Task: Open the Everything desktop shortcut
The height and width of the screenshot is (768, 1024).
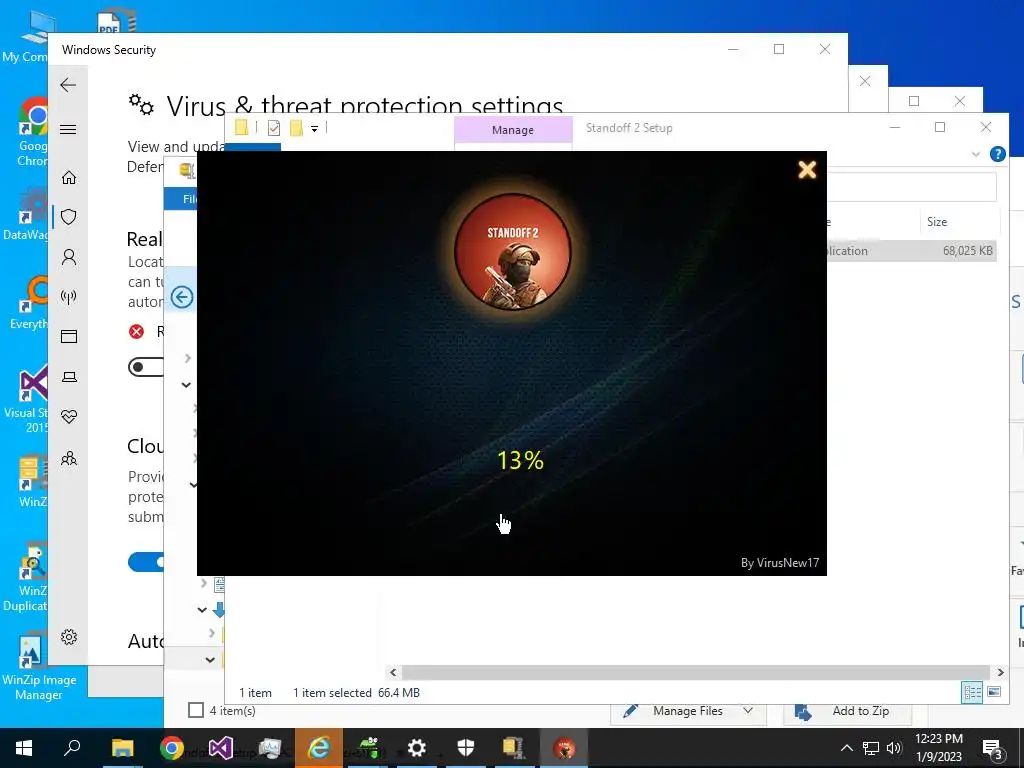Action: [29, 304]
